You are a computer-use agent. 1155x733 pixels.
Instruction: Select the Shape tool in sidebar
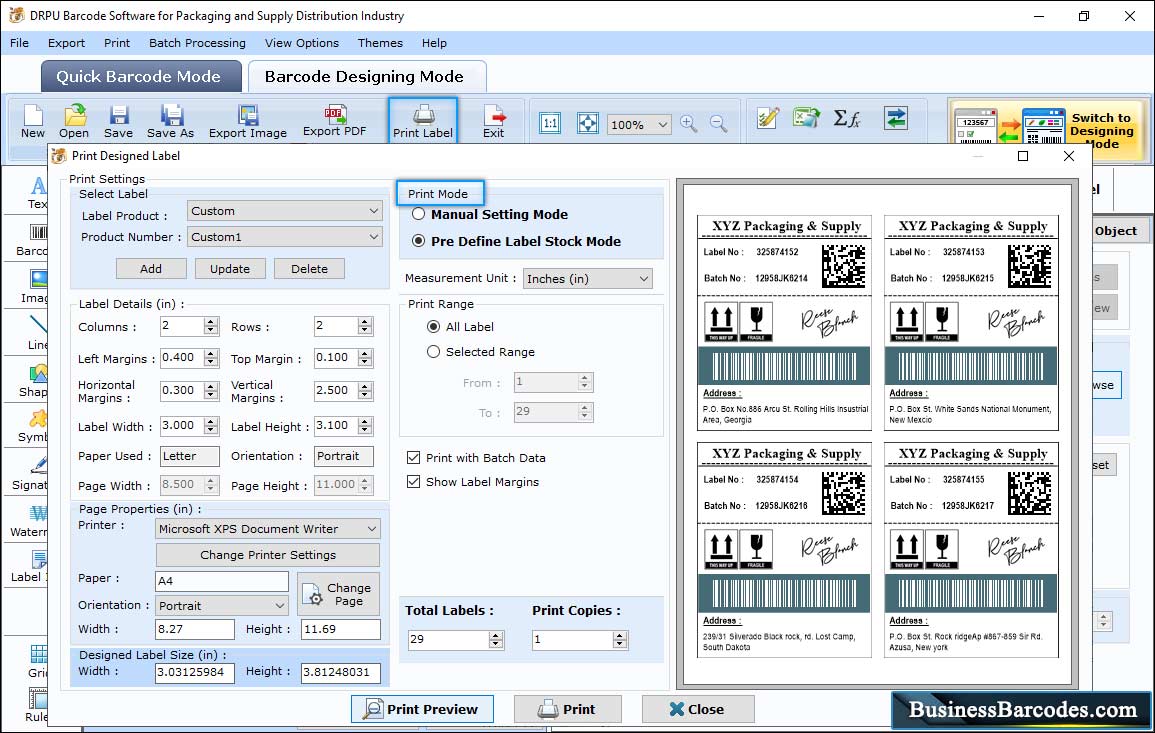click(x=35, y=381)
